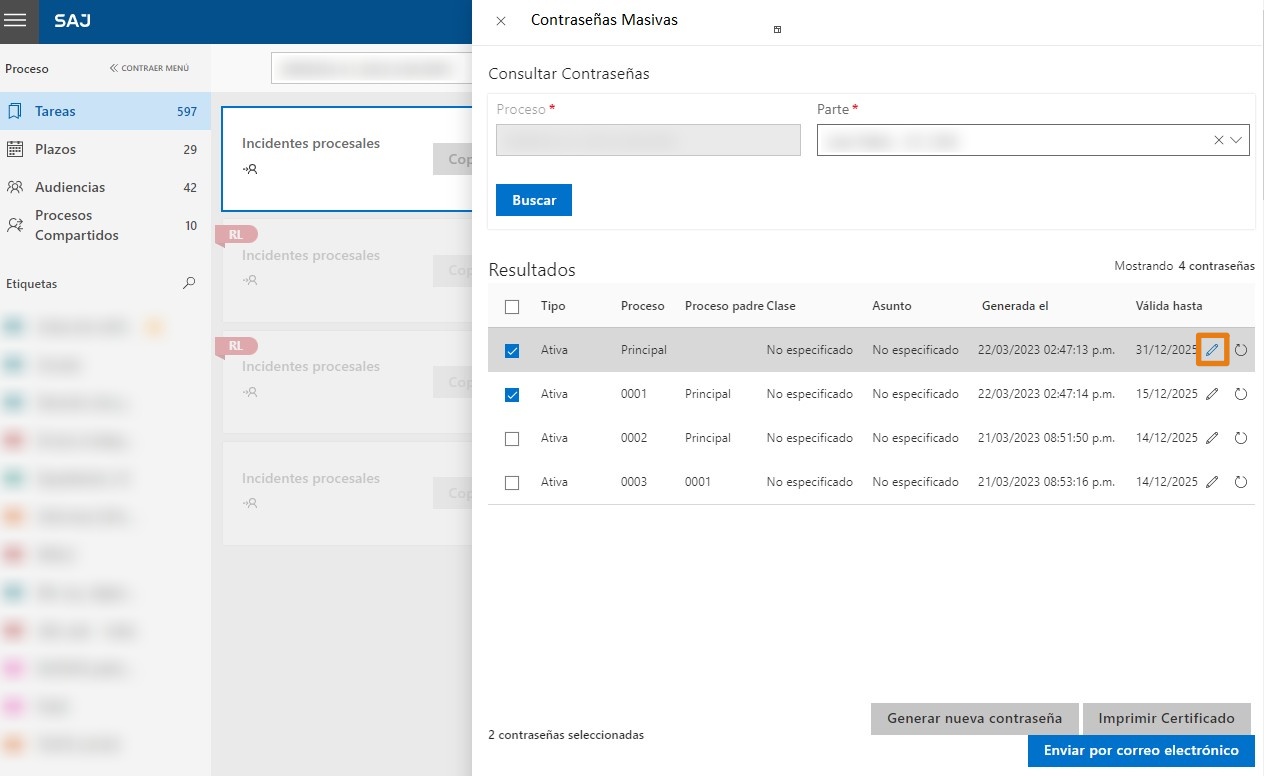Click the 31/12/2025 validity date
The height and width of the screenshot is (776, 1264).
point(1166,350)
